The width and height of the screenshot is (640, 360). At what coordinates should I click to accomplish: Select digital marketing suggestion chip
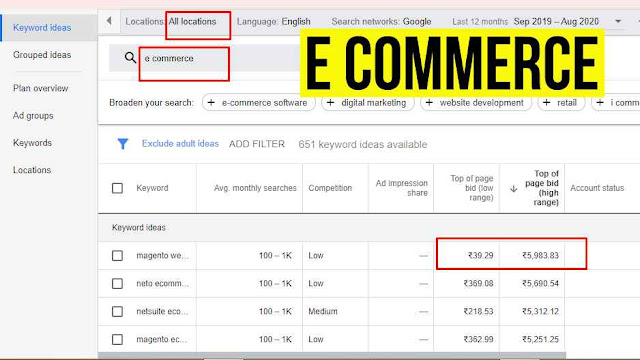(368, 102)
